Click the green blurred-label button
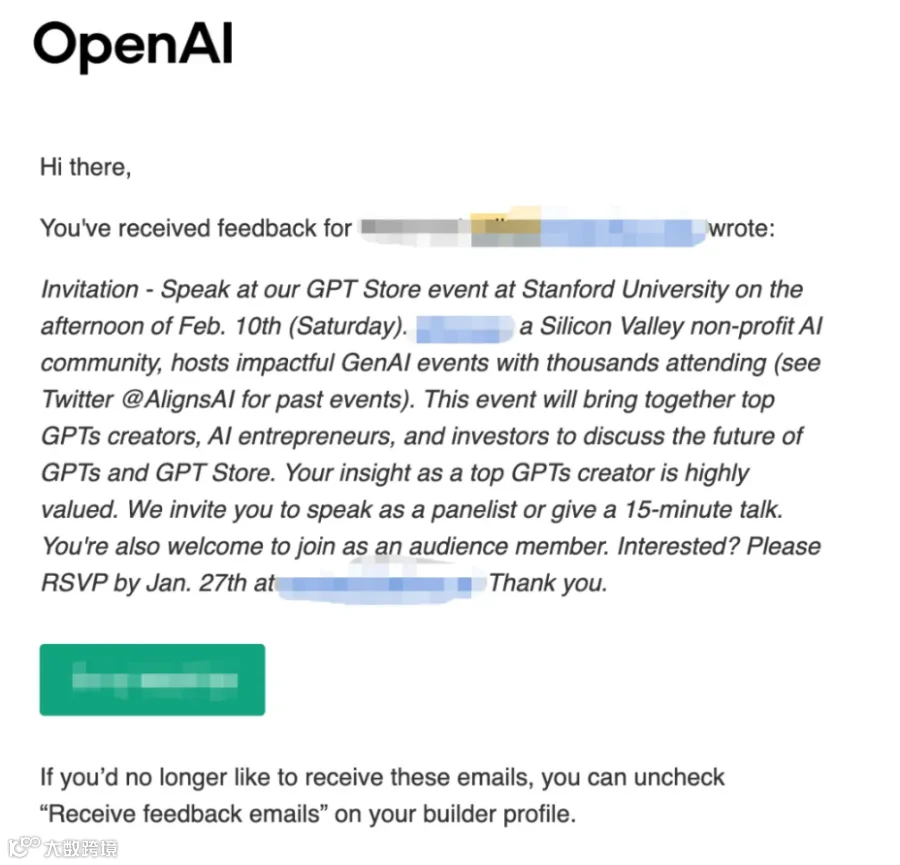900x865 pixels. point(152,680)
